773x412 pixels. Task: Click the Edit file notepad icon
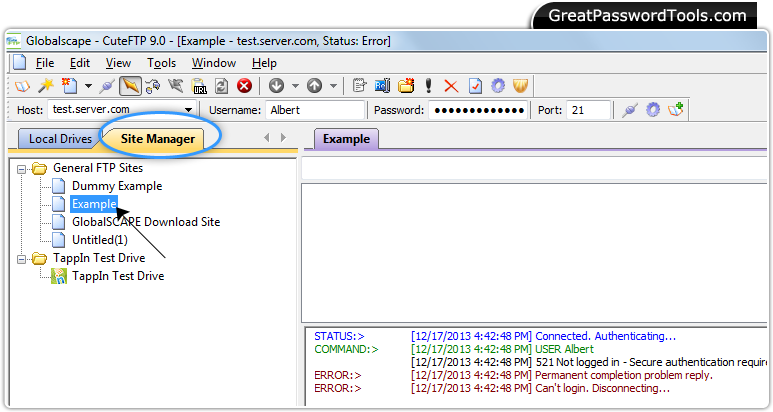tap(359, 86)
